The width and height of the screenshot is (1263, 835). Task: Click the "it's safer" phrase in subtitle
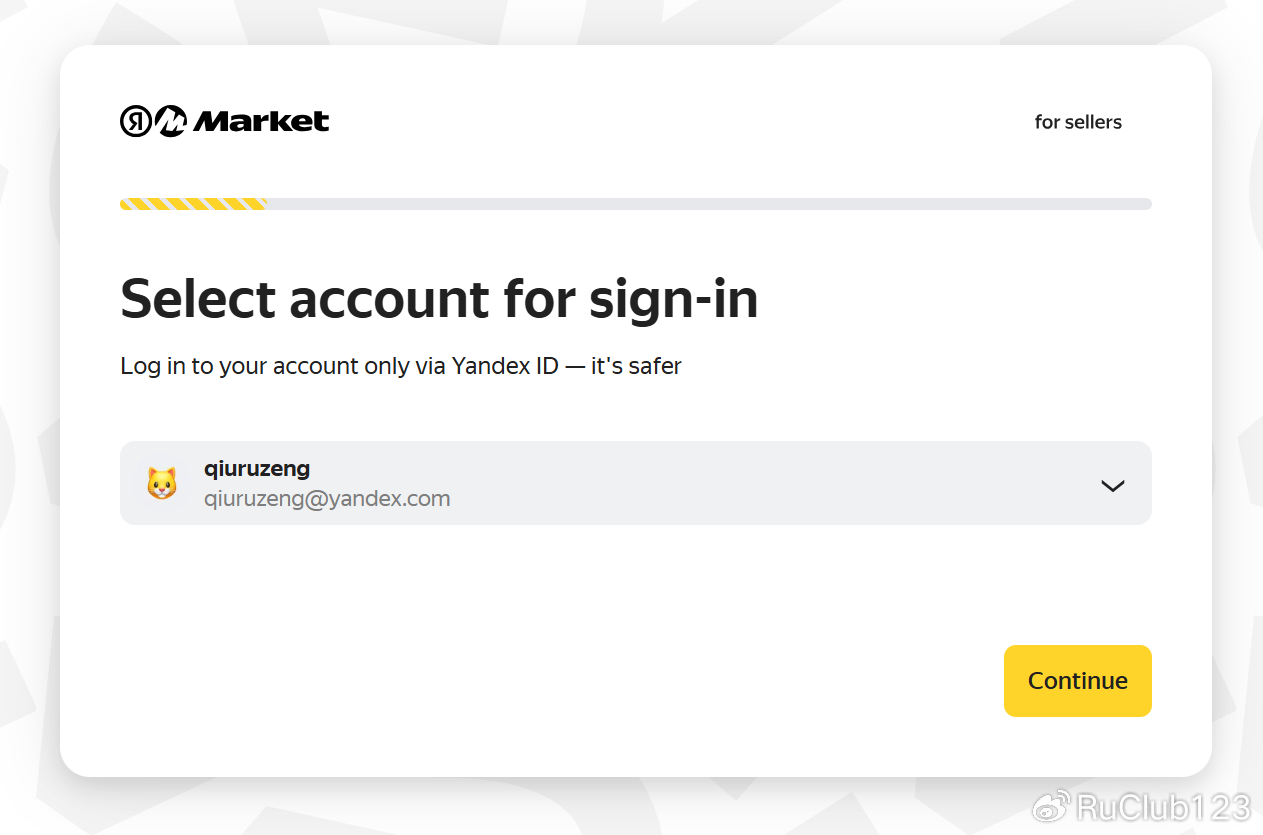pos(636,366)
